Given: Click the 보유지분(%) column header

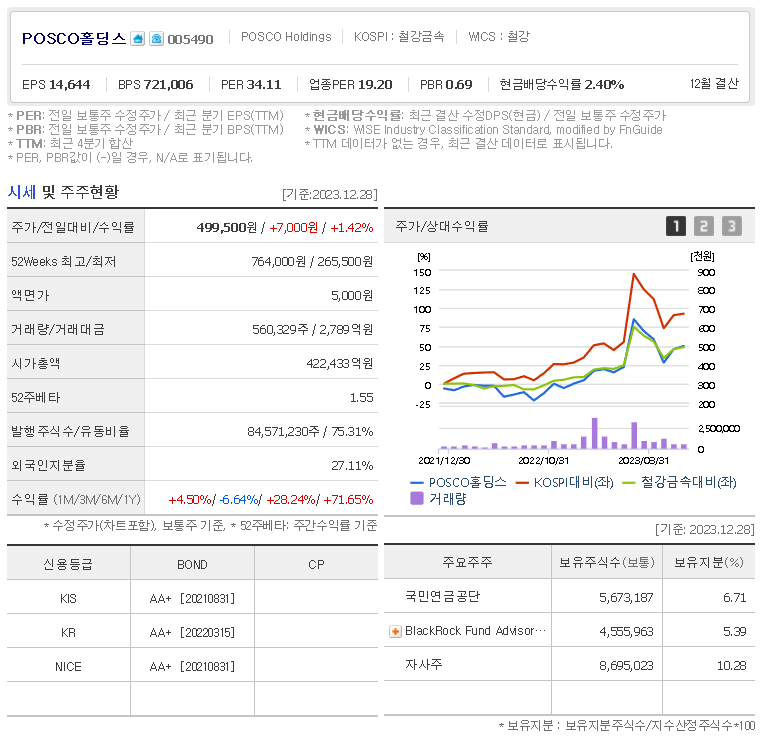Looking at the screenshot, I should click(709, 562).
